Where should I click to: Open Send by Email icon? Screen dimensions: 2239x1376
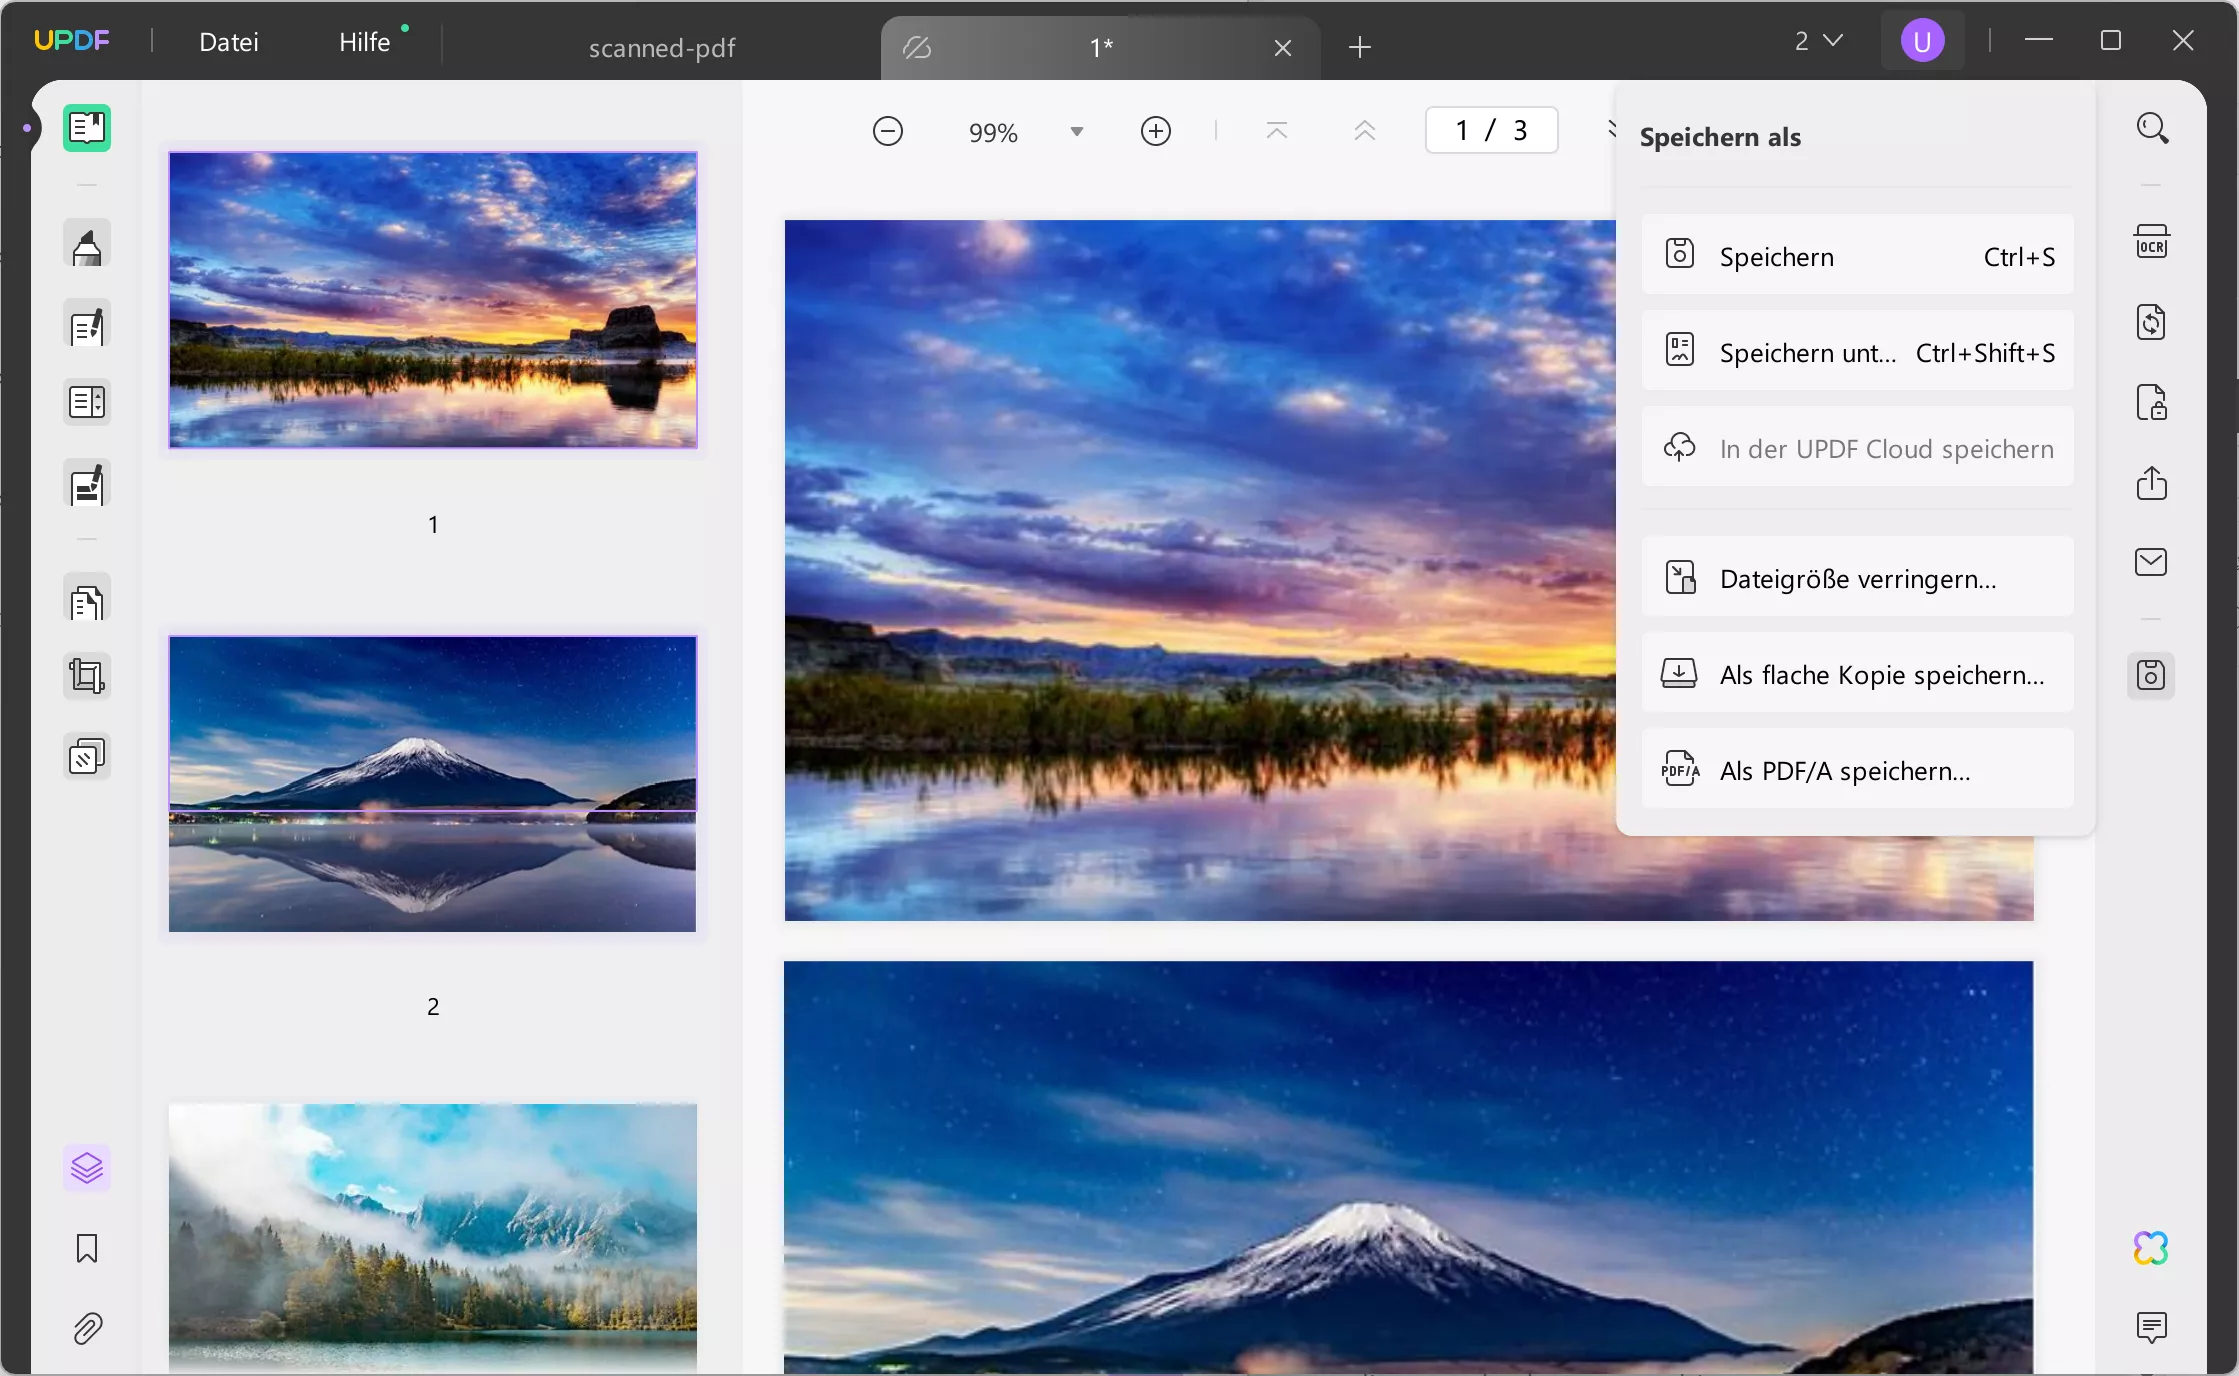[2151, 562]
